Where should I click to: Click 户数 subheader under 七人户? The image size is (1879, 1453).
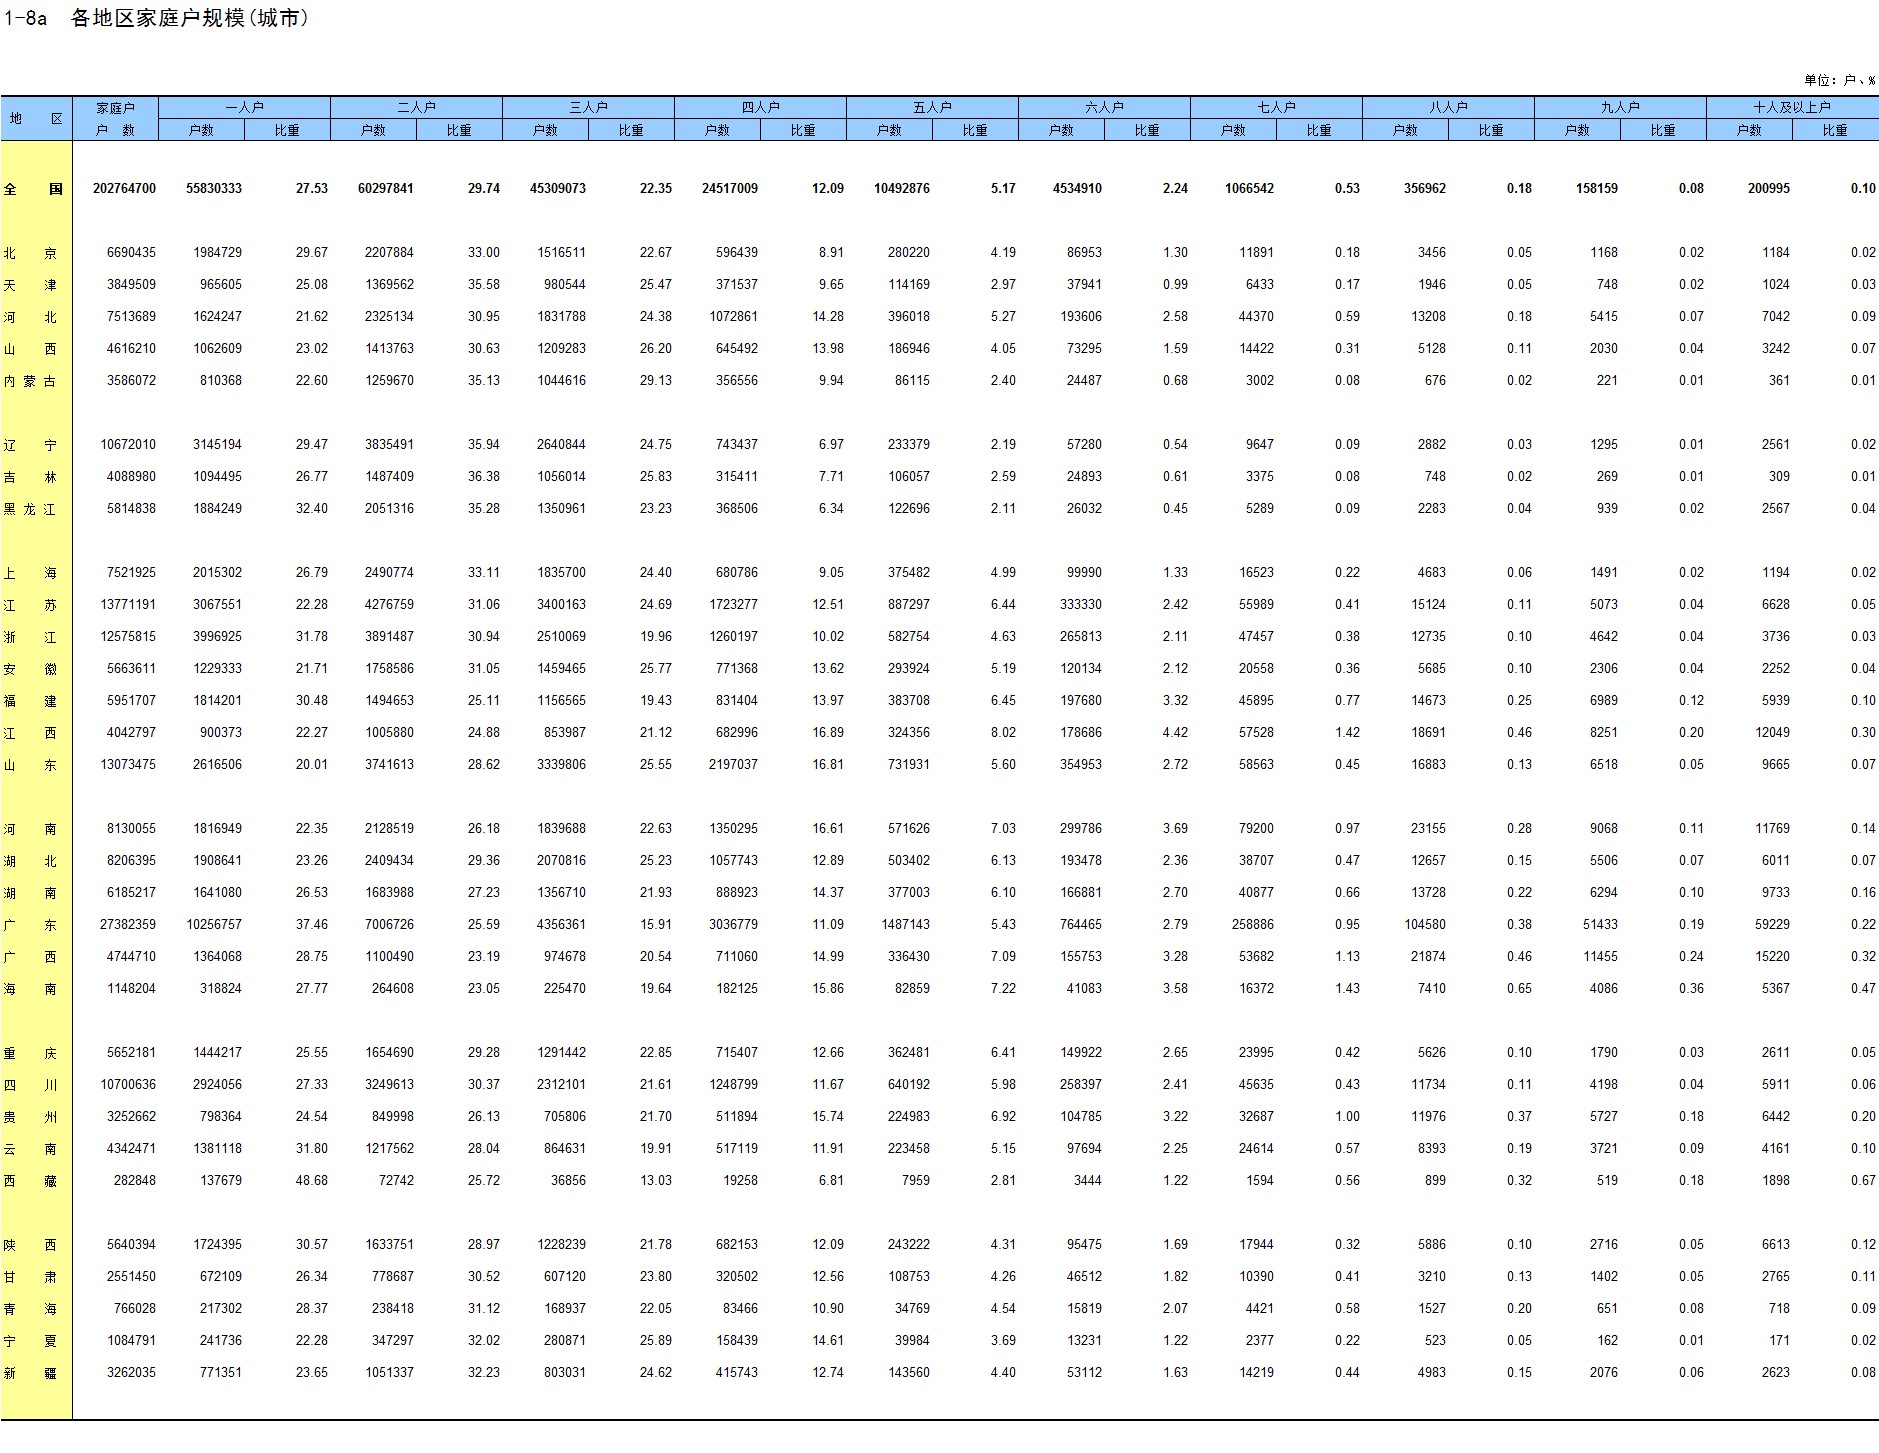1233,130
